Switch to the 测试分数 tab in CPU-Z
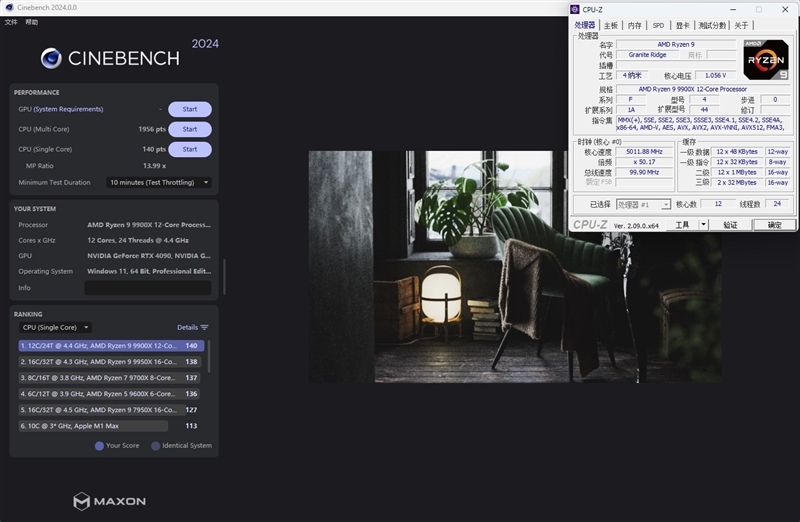The width and height of the screenshot is (800, 522). [712, 26]
